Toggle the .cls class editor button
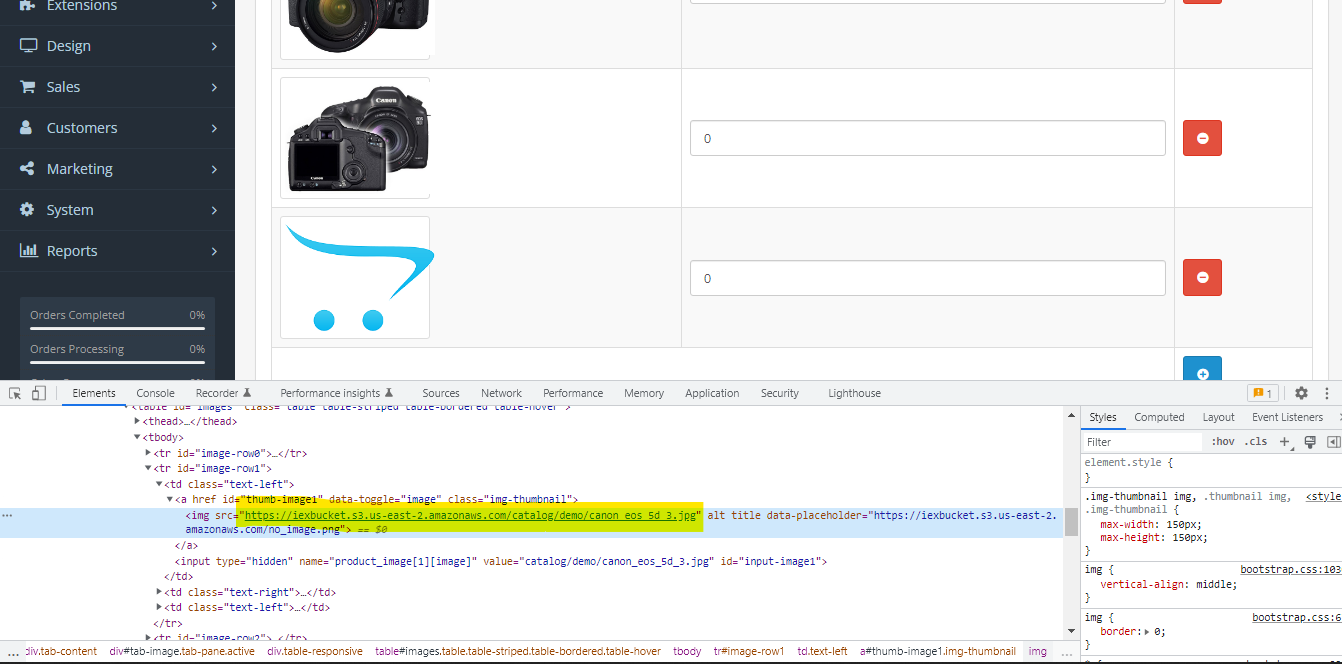Image resolution: width=1342 pixels, height=664 pixels. pyautogui.click(x=1255, y=441)
